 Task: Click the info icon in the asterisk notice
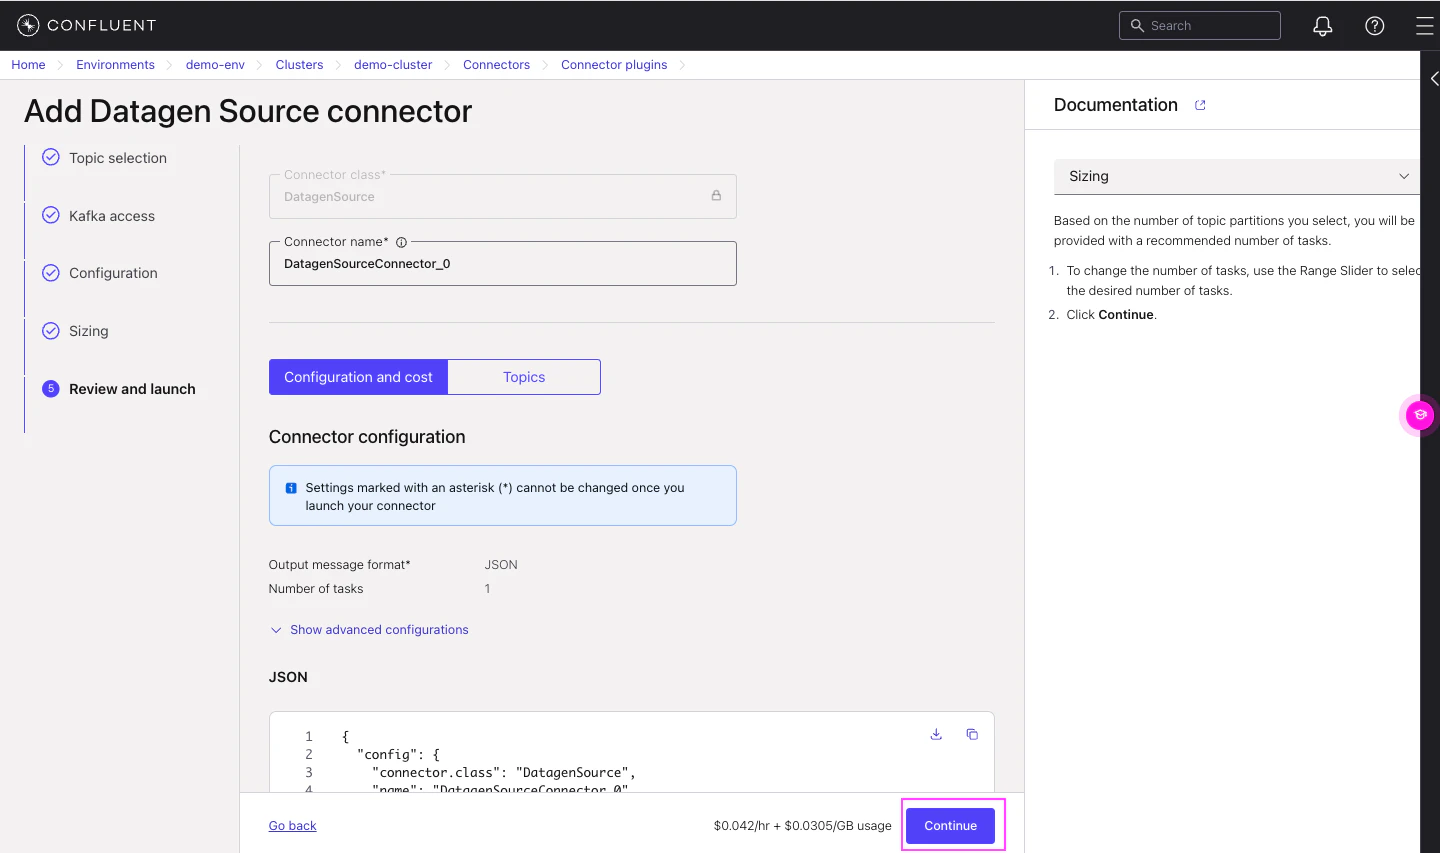coord(291,488)
